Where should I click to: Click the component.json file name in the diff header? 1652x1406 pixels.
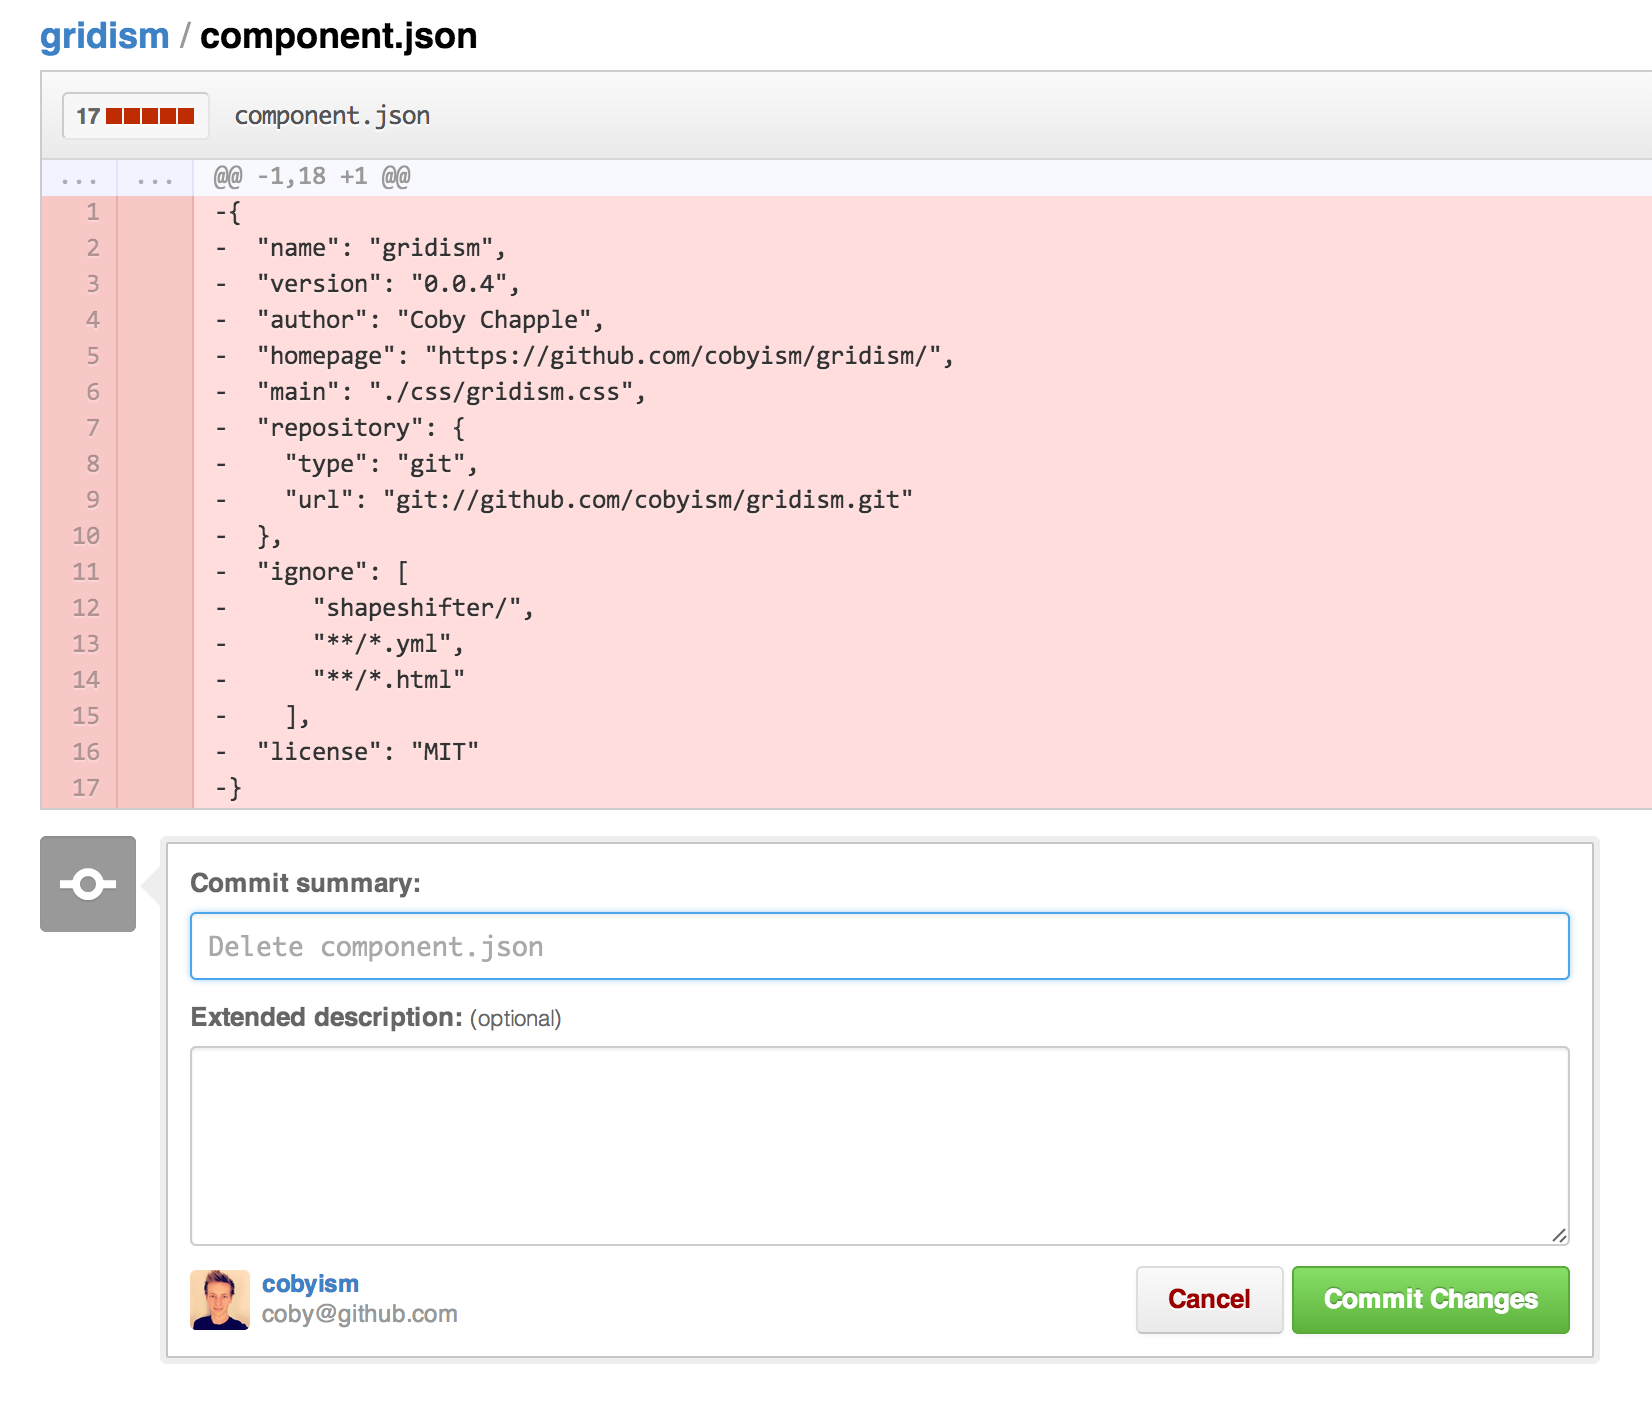332,116
